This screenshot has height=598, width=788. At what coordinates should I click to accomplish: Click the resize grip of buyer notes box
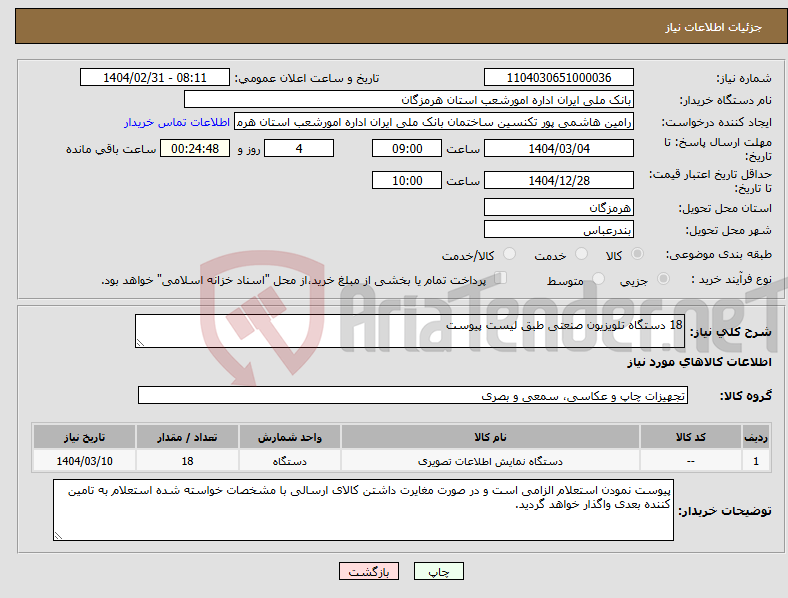(58, 536)
